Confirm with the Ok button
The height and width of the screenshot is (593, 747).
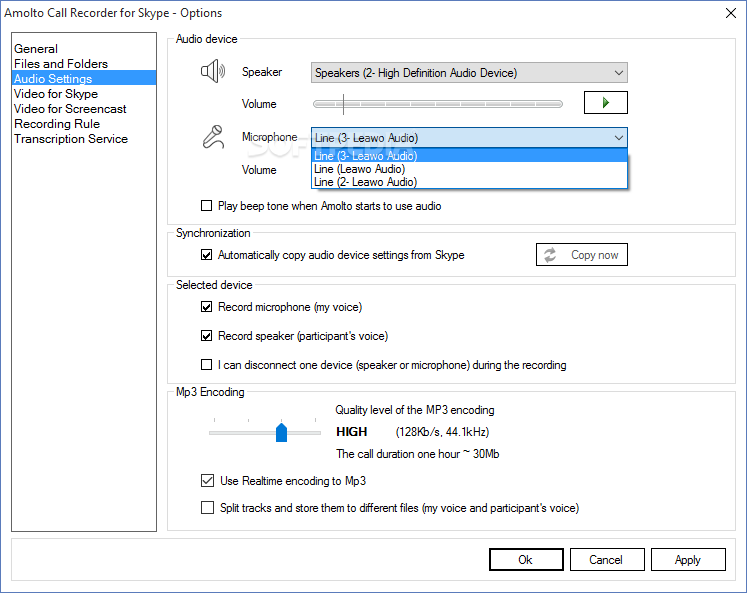pos(526,560)
